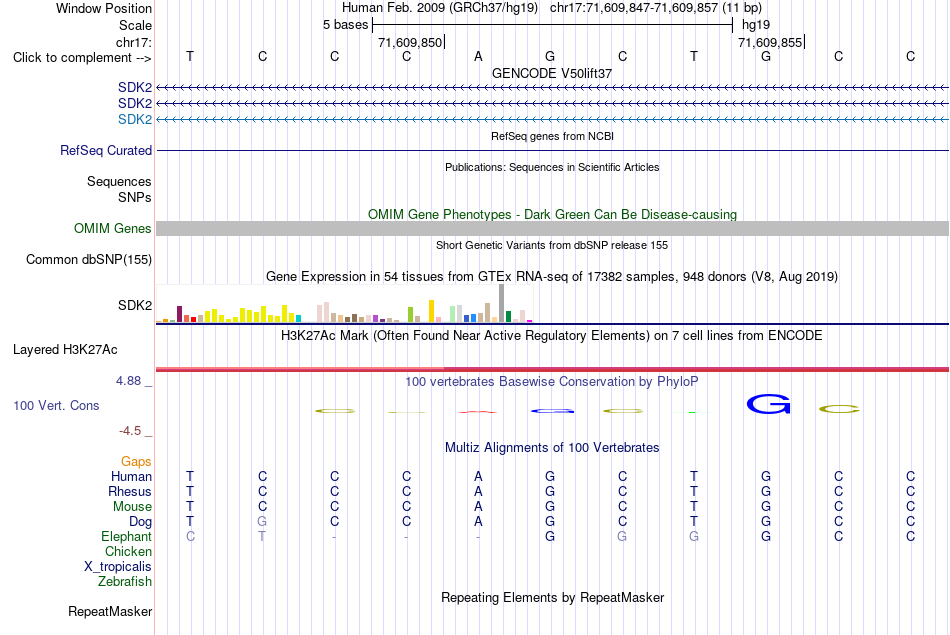Click the Zebrafish species label
Screen dimensions: 950x635
pos(125,582)
